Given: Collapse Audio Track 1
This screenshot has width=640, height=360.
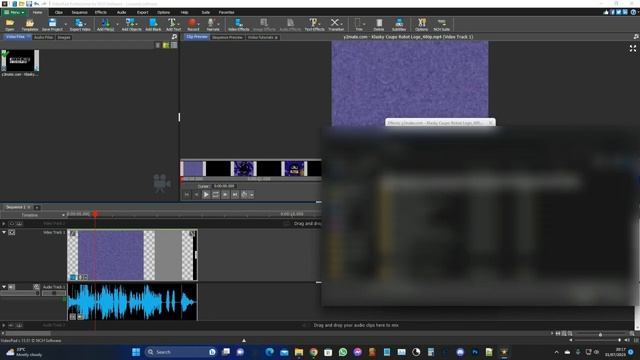Looking at the screenshot, I should [4, 287].
